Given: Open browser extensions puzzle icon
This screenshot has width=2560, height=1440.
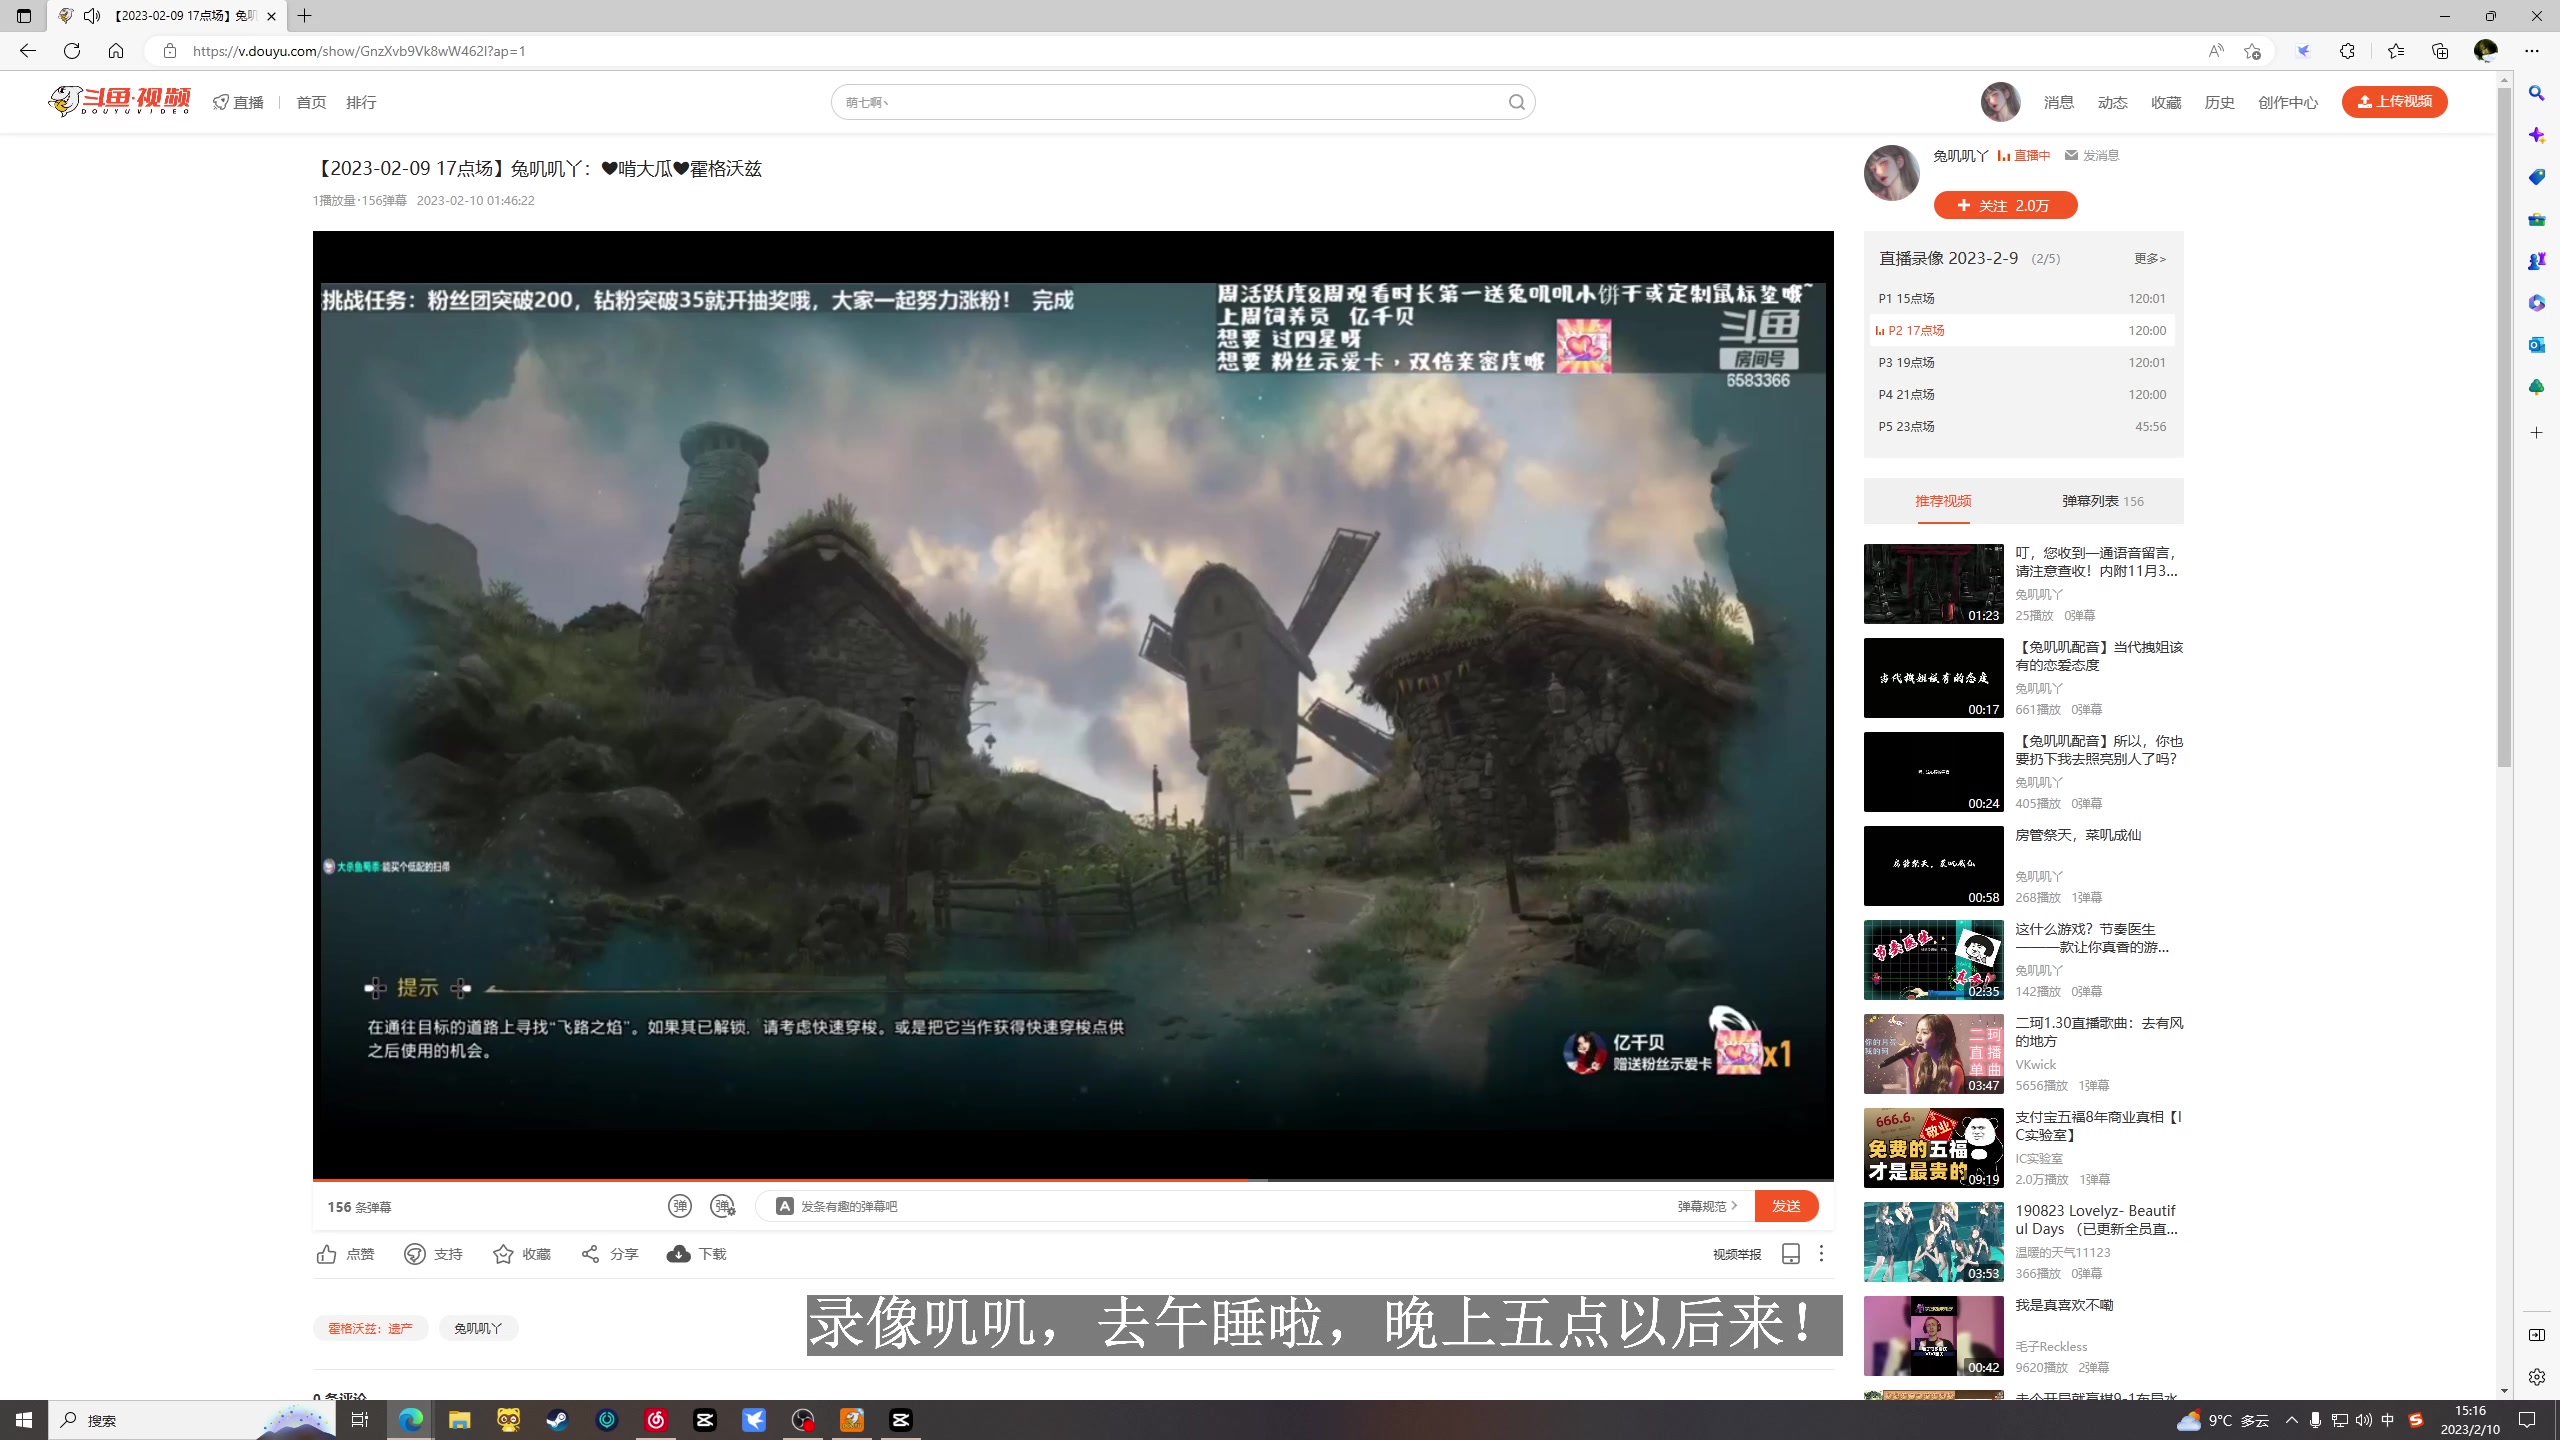Looking at the screenshot, I should point(2347,51).
